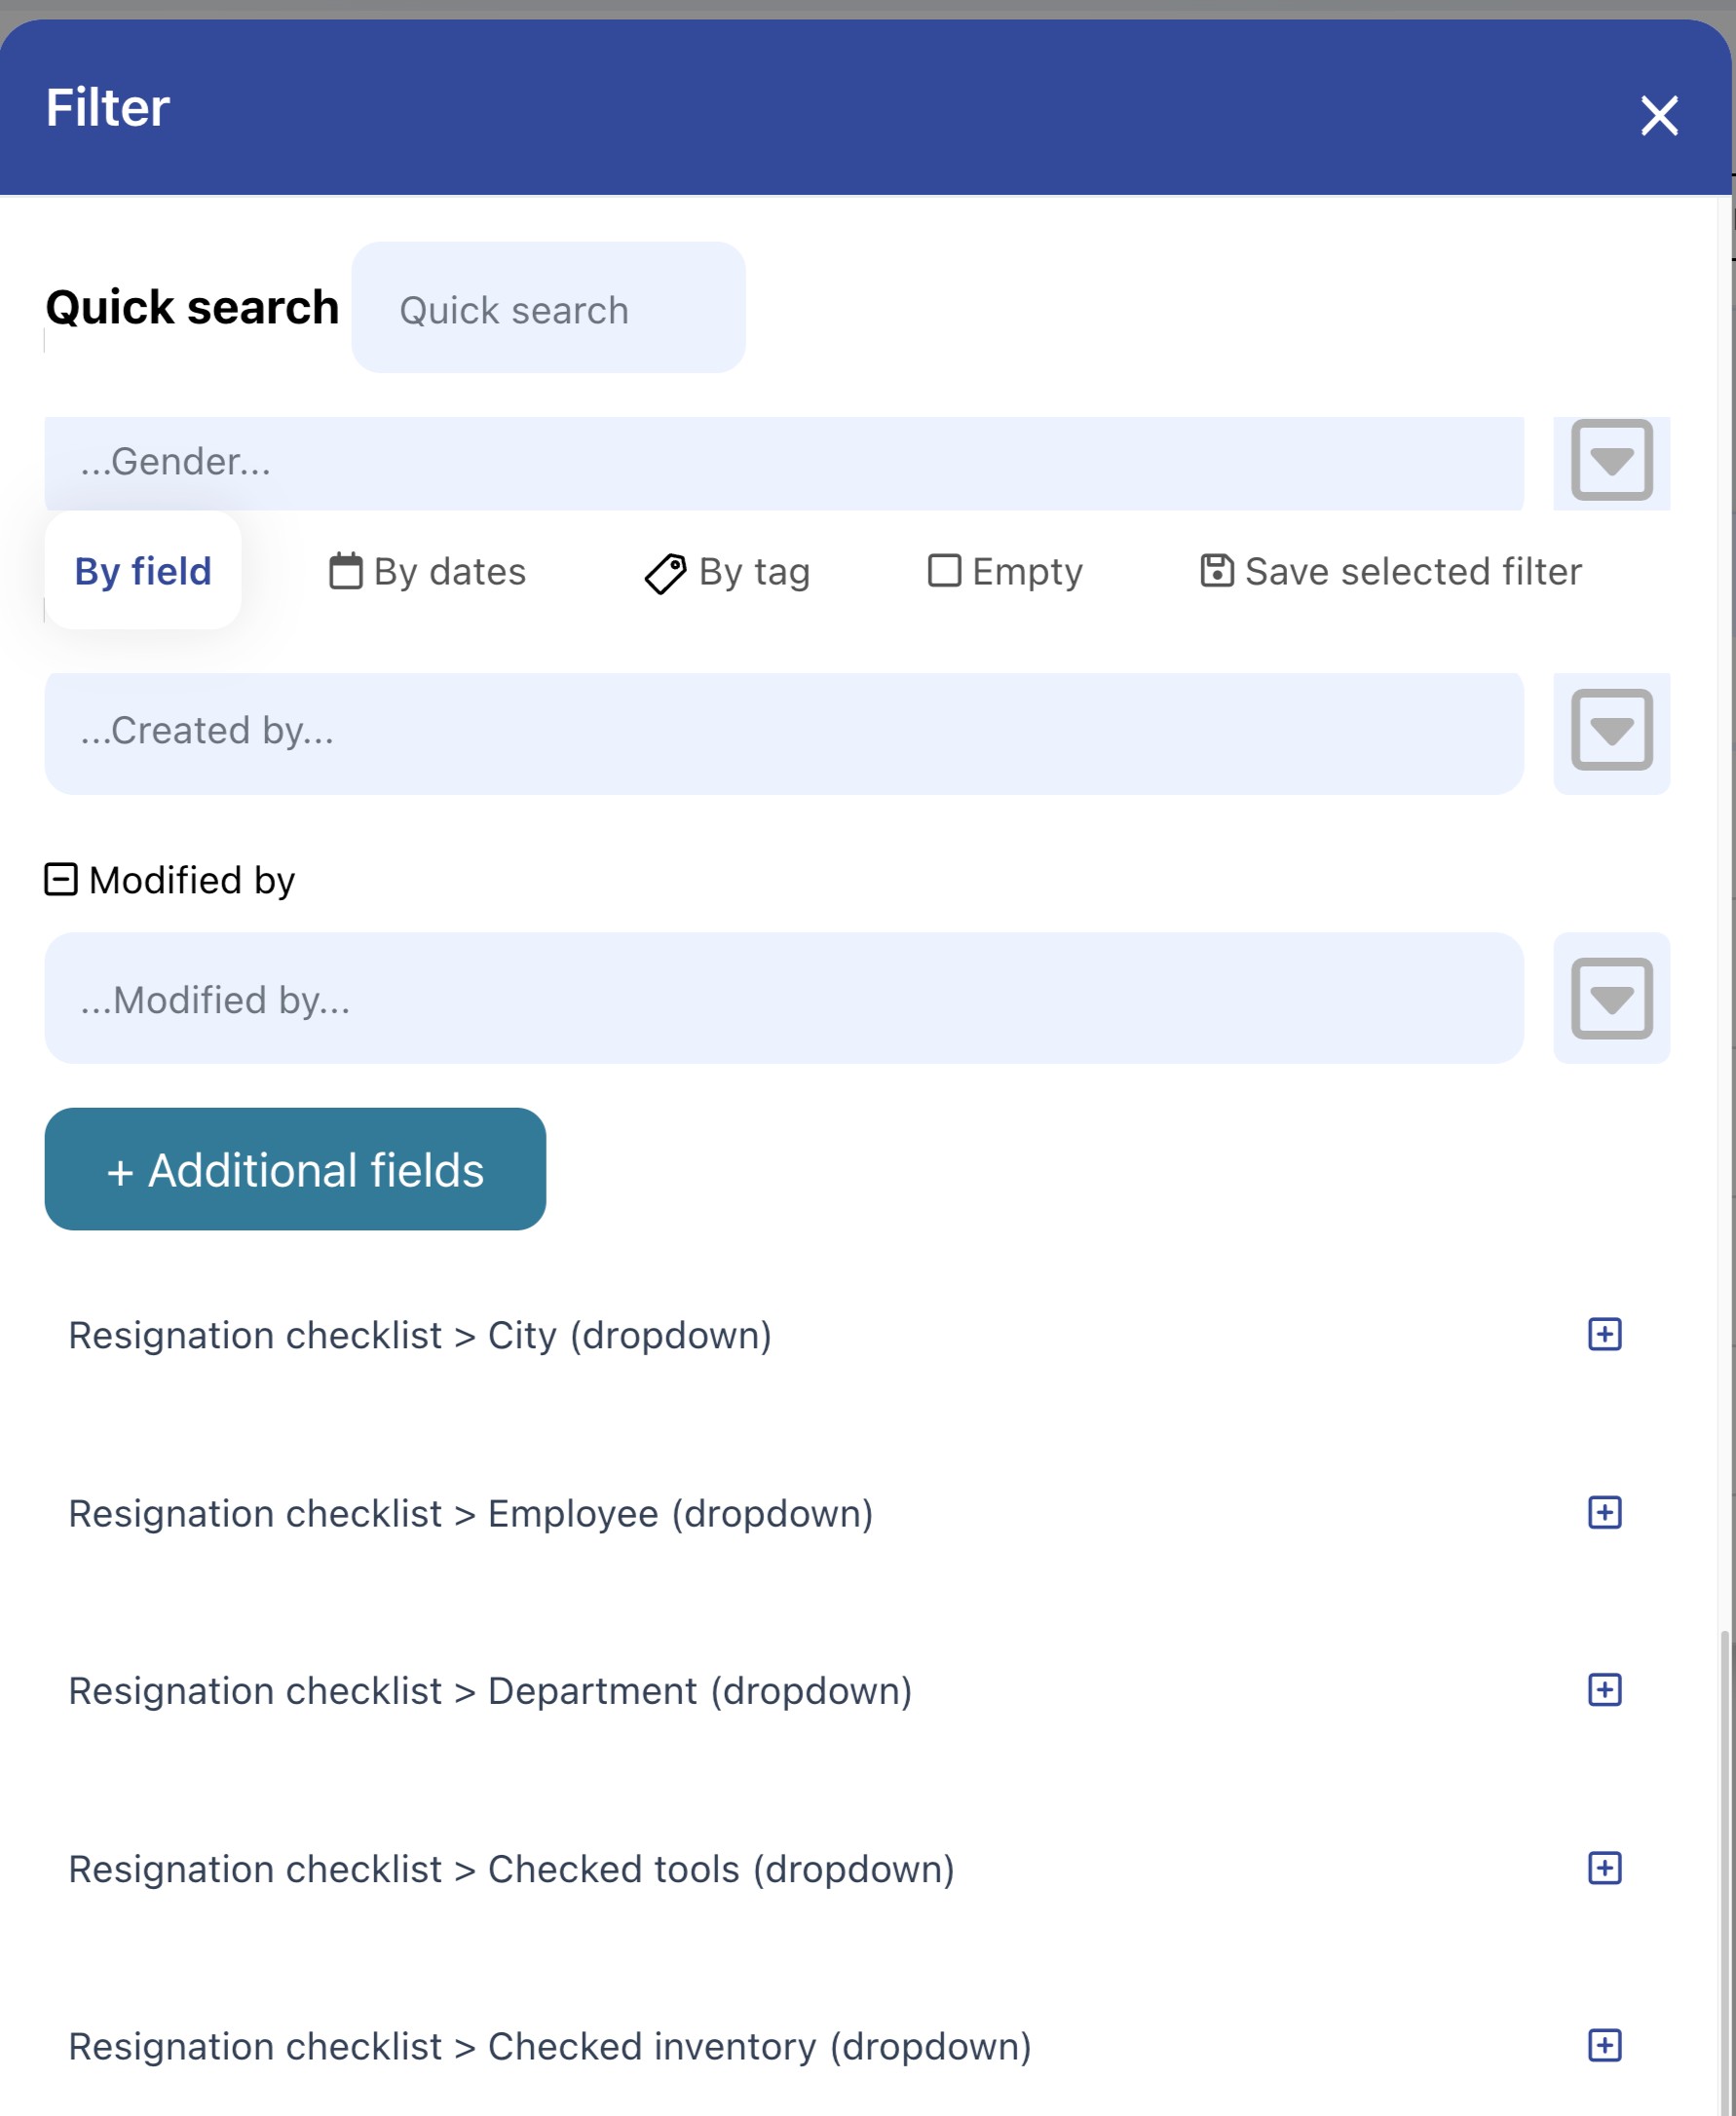
Task: Click the Additional fields button
Action: click(x=295, y=1168)
